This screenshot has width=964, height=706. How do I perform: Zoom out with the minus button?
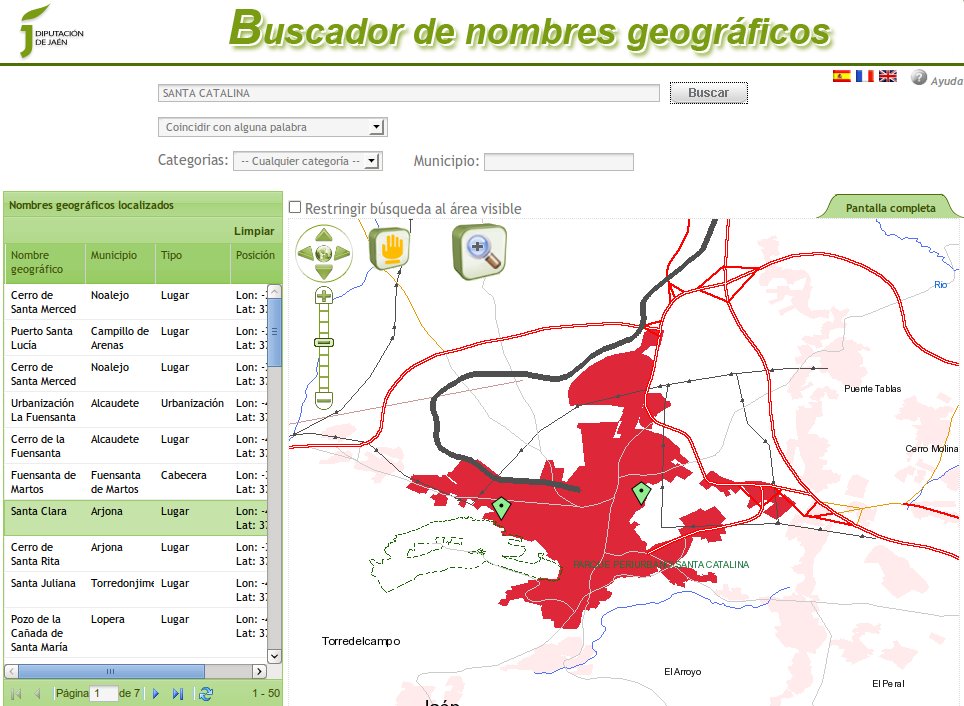[x=324, y=401]
